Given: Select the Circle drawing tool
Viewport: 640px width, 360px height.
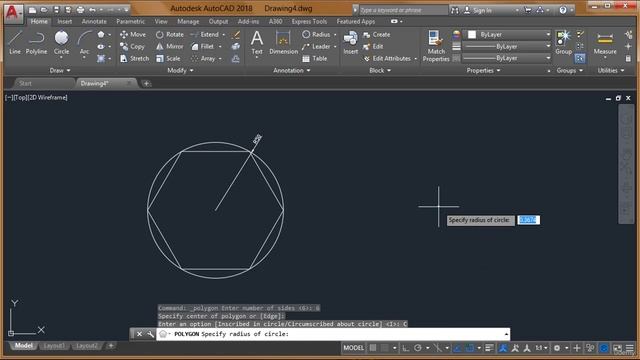Looking at the screenshot, I should [61, 42].
